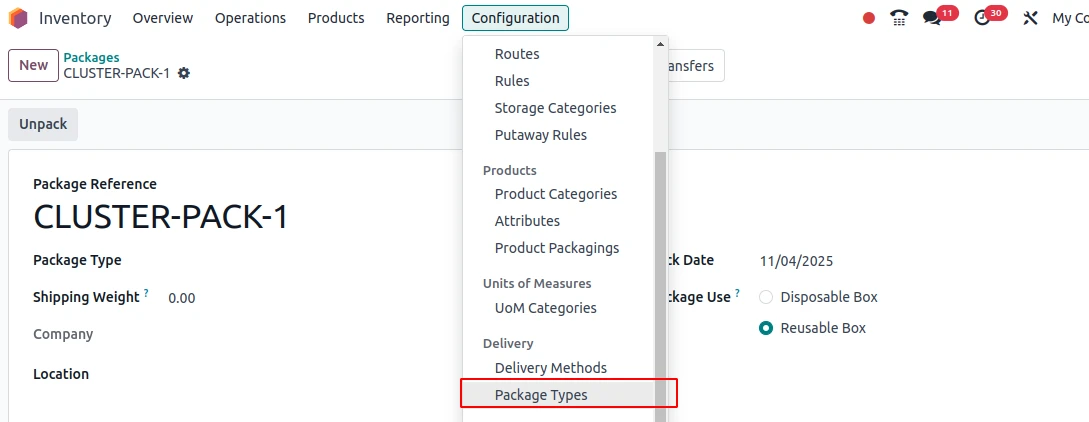Click the Odoo Inventory app logo icon
Screen dimensions: 1089x422
[18, 18]
